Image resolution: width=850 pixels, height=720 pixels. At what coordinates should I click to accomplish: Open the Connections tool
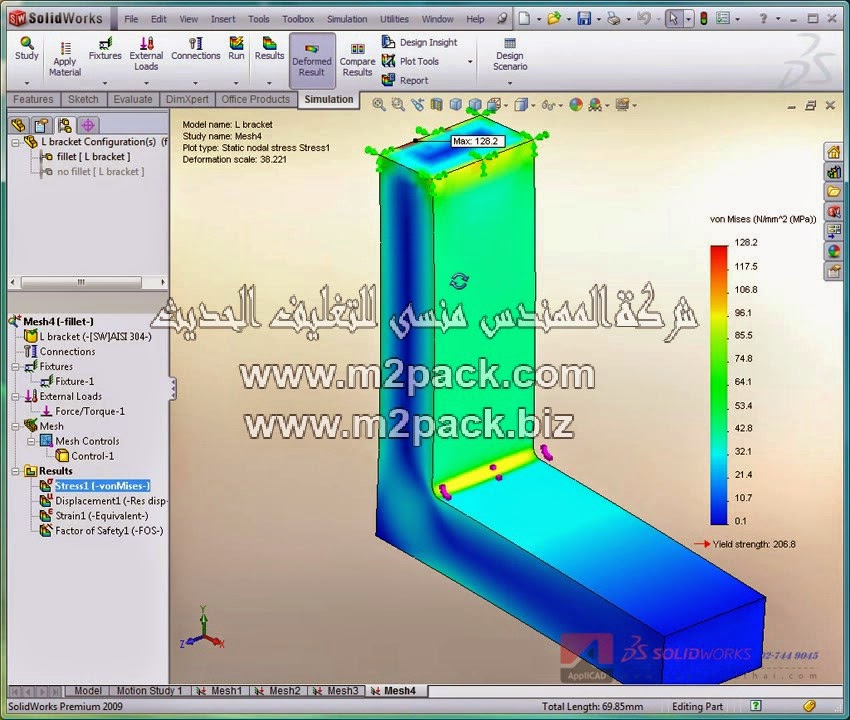click(x=196, y=48)
